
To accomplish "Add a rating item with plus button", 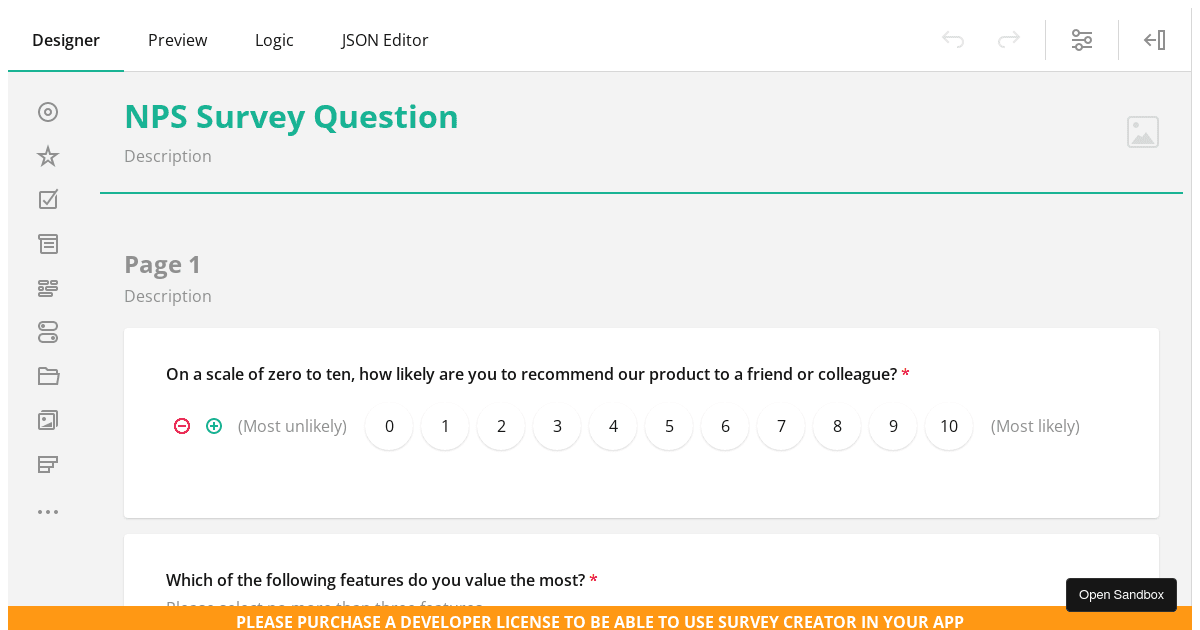I will [214, 426].
